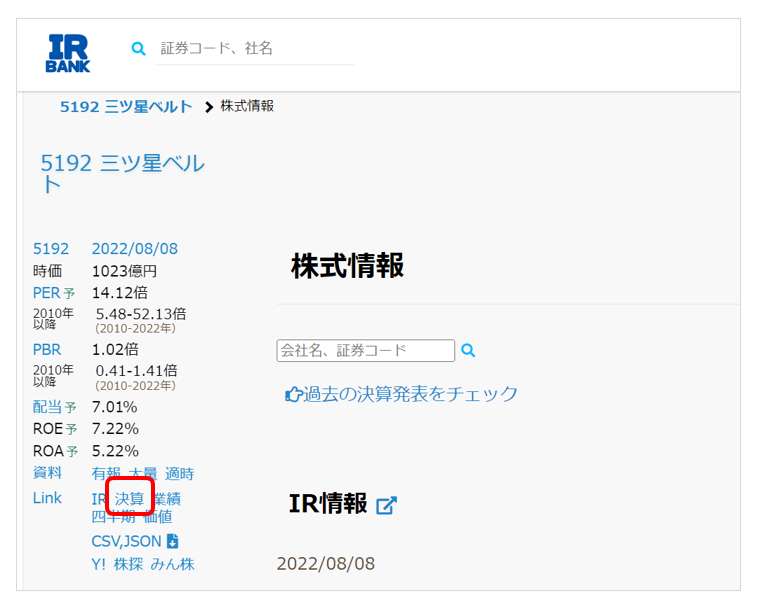This screenshot has height=608, width=757.
Task: Open the 資料 link
Action: point(47,472)
